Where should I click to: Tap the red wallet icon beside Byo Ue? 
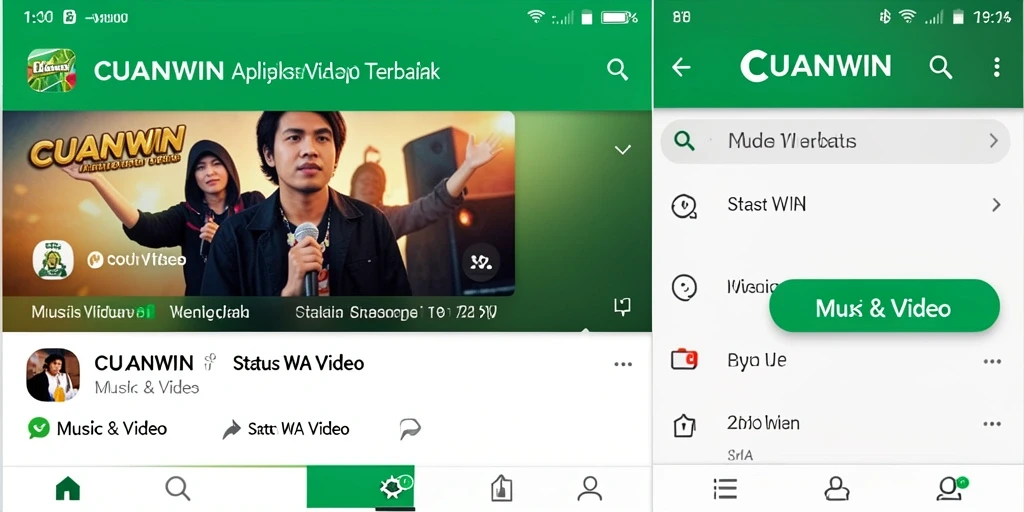(684, 360)
